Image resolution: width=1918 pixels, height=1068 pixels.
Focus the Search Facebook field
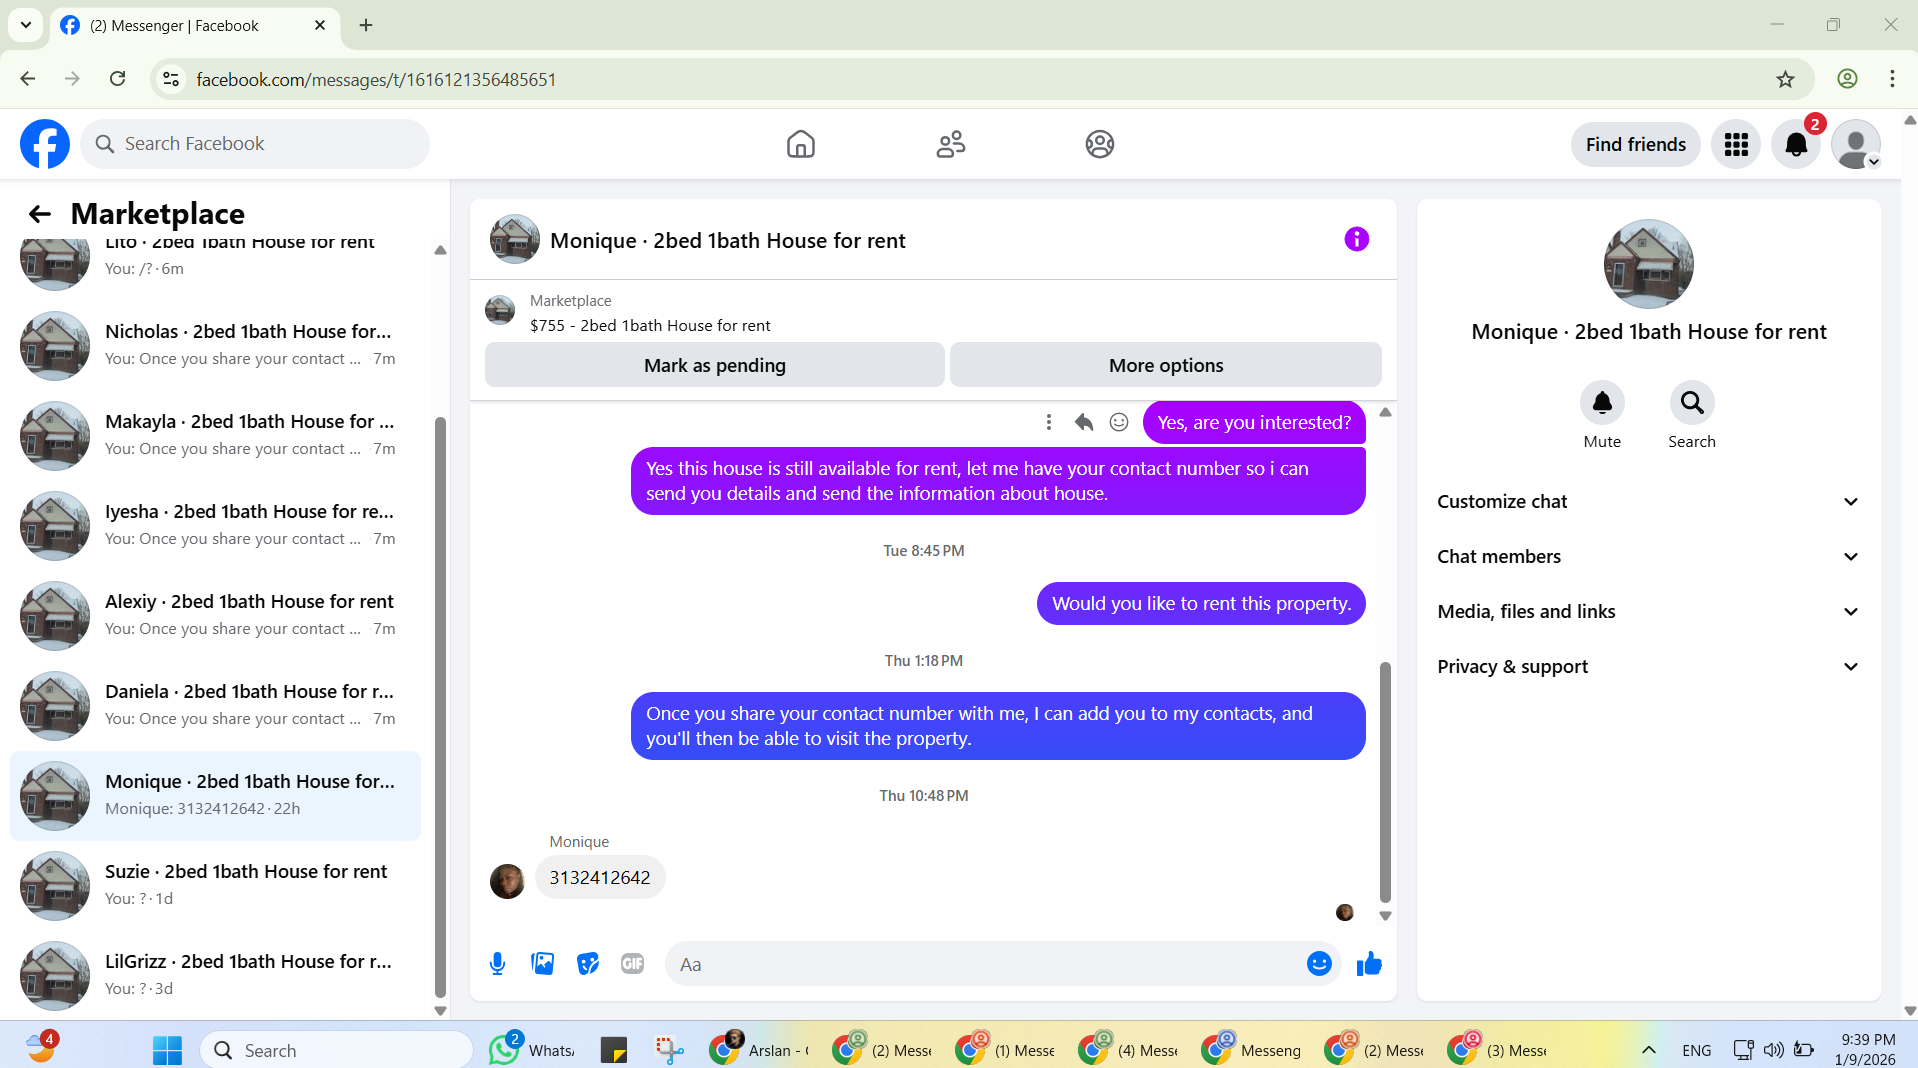[x=255, y=144]
